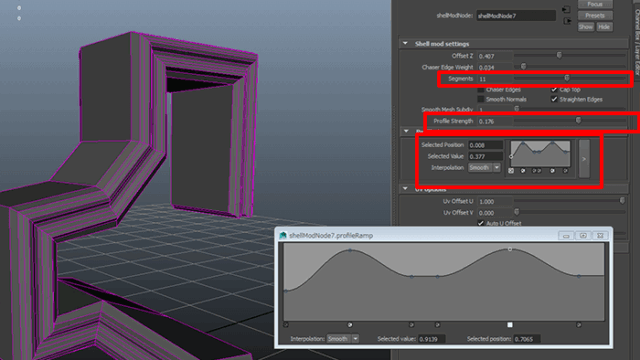Click the Hide button
640x360 pixels.
coord(604,27)
